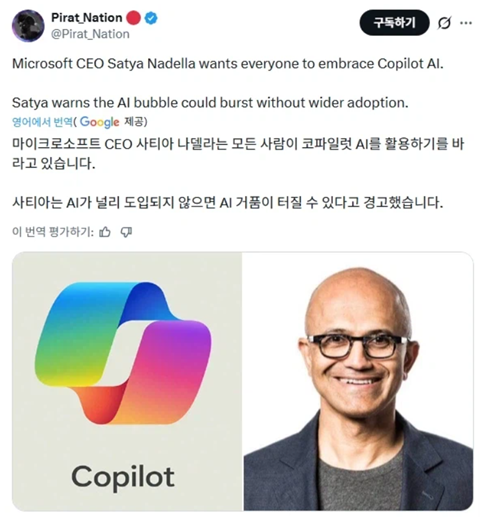490x529 pixels.
Task: Click the Google logo in translation credit
Action: point(100,122)
